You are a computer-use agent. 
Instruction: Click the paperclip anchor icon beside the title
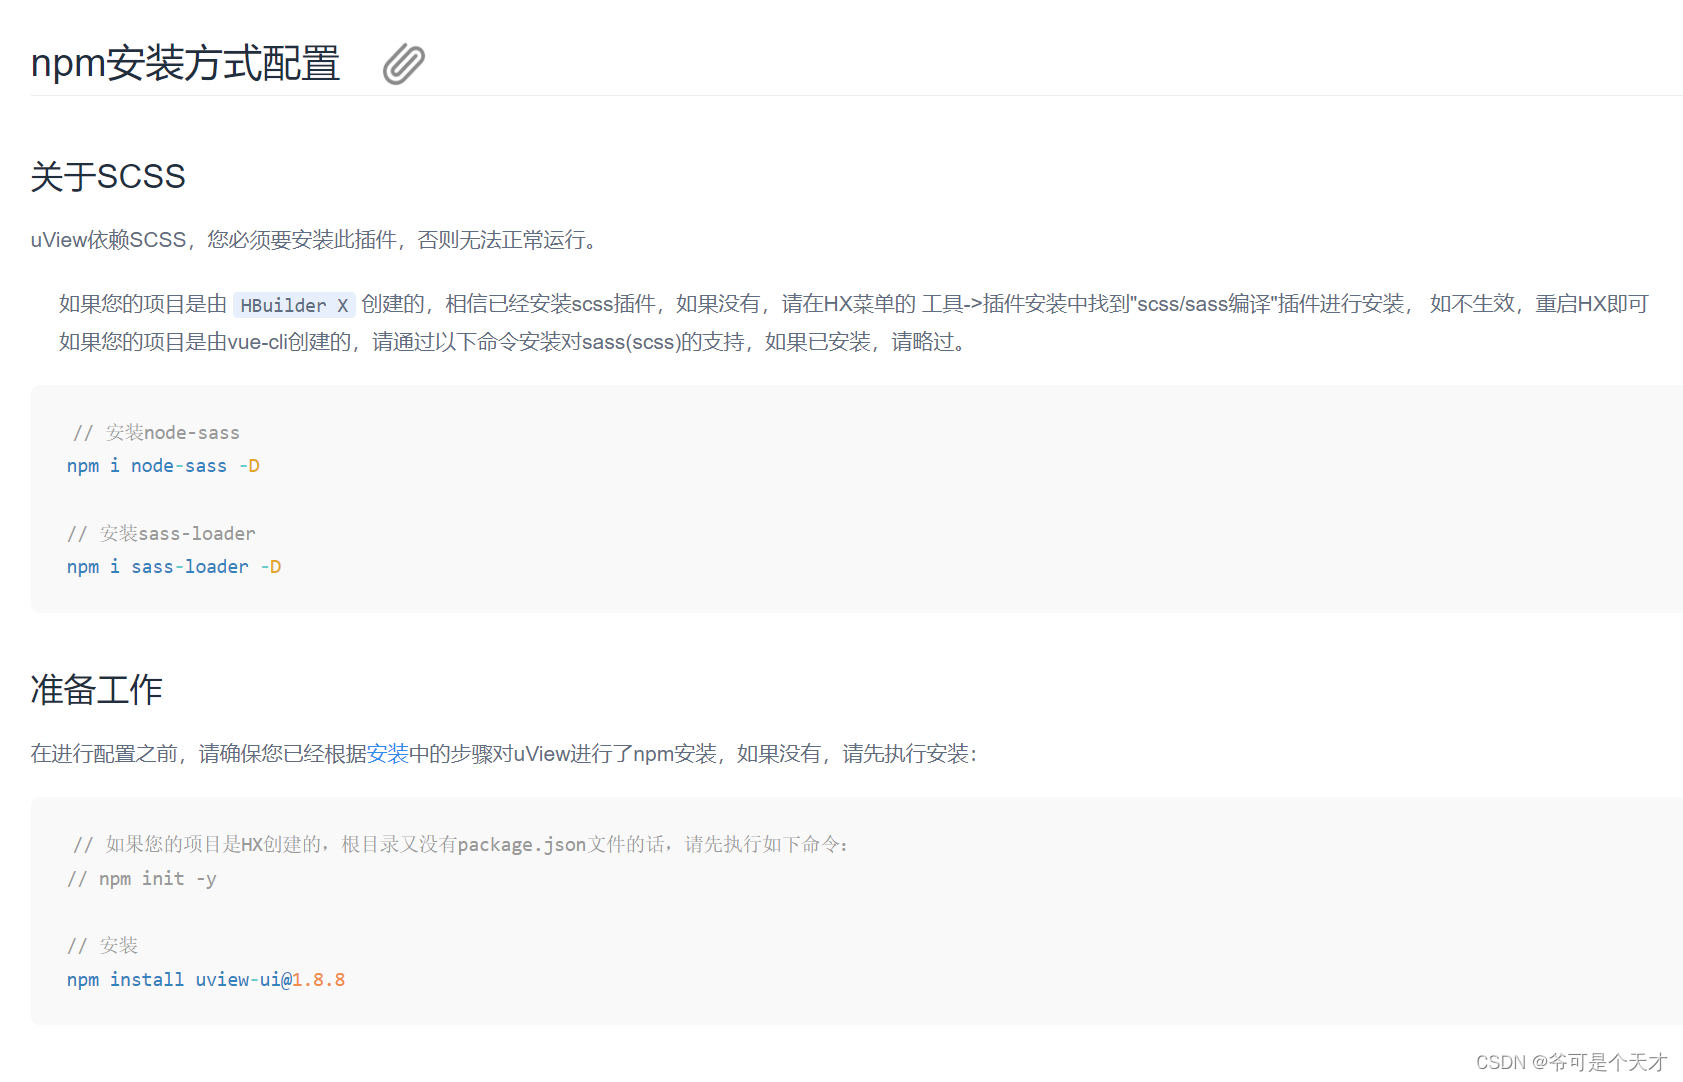404,64
